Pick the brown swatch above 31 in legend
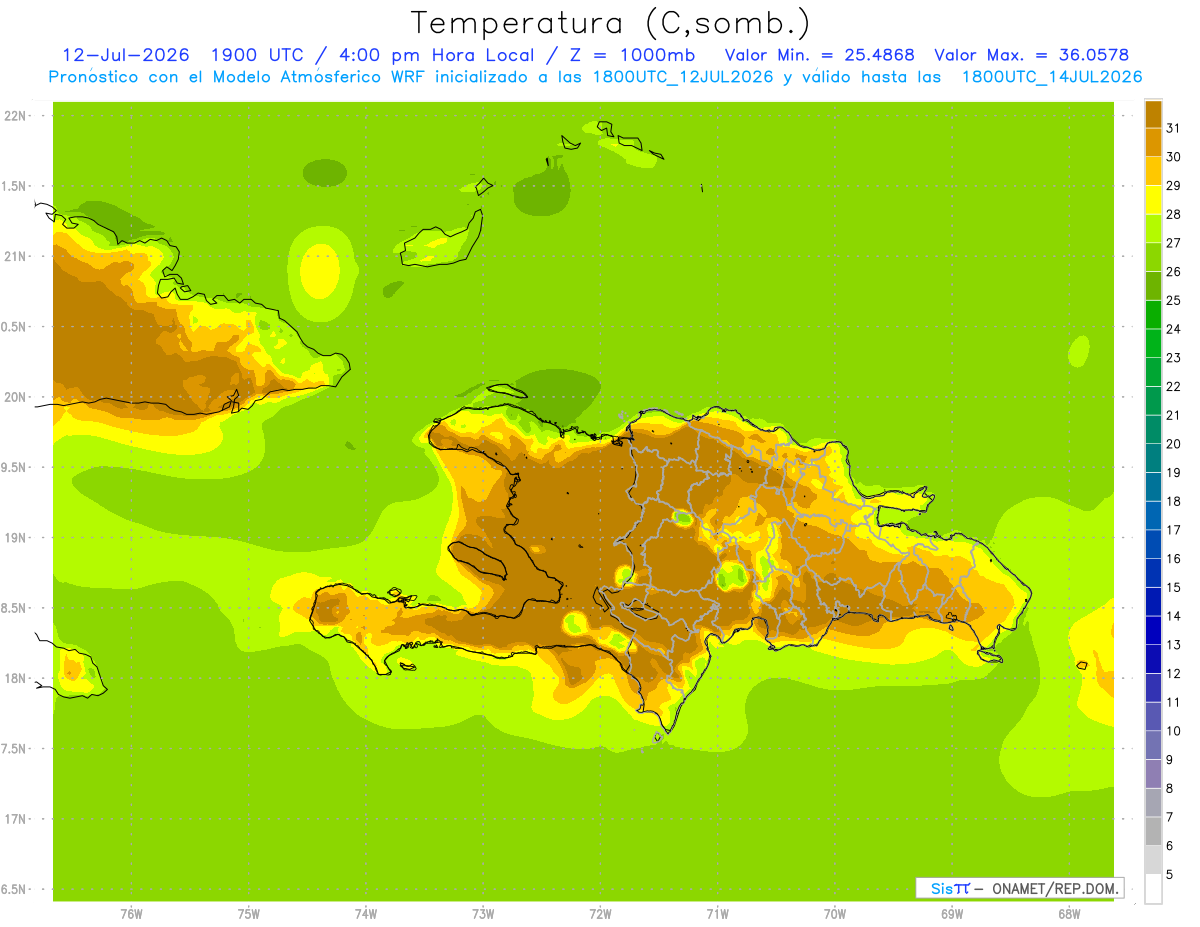Viewport: 1200px width, 927px height. click(1153, 114)
